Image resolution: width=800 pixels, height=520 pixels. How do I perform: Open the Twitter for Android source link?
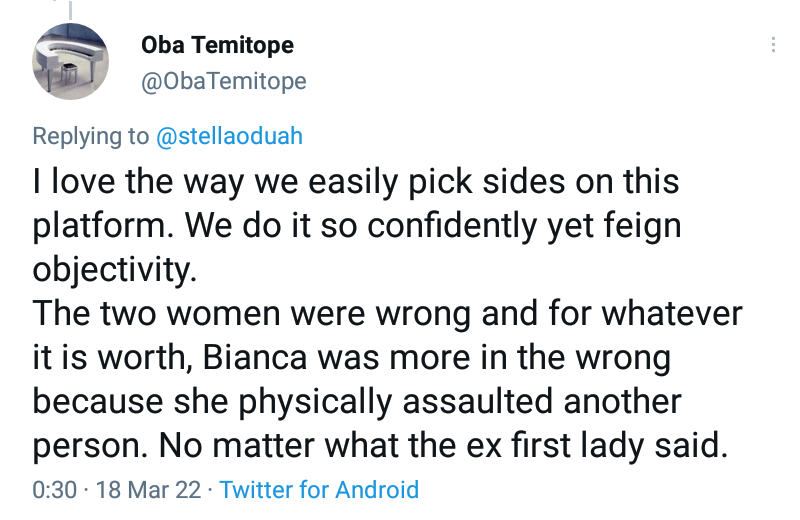(x=318, y=490)
